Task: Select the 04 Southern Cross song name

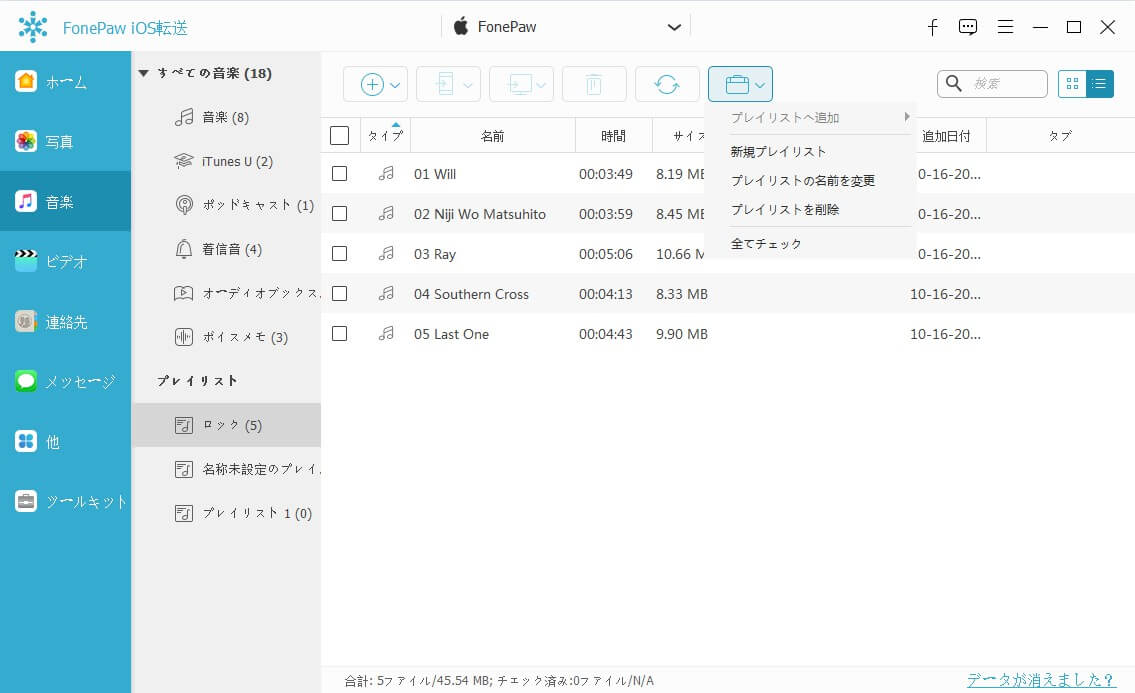Action: [x=471, y=294]
